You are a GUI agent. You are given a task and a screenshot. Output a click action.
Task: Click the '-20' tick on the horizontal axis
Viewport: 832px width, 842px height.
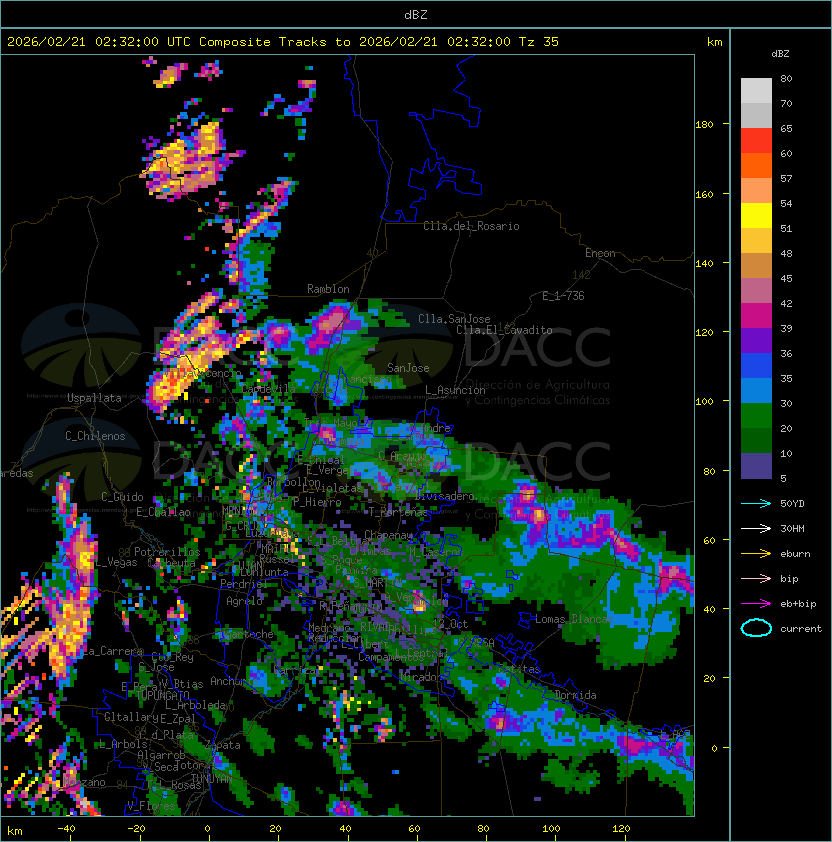point(136,829)
